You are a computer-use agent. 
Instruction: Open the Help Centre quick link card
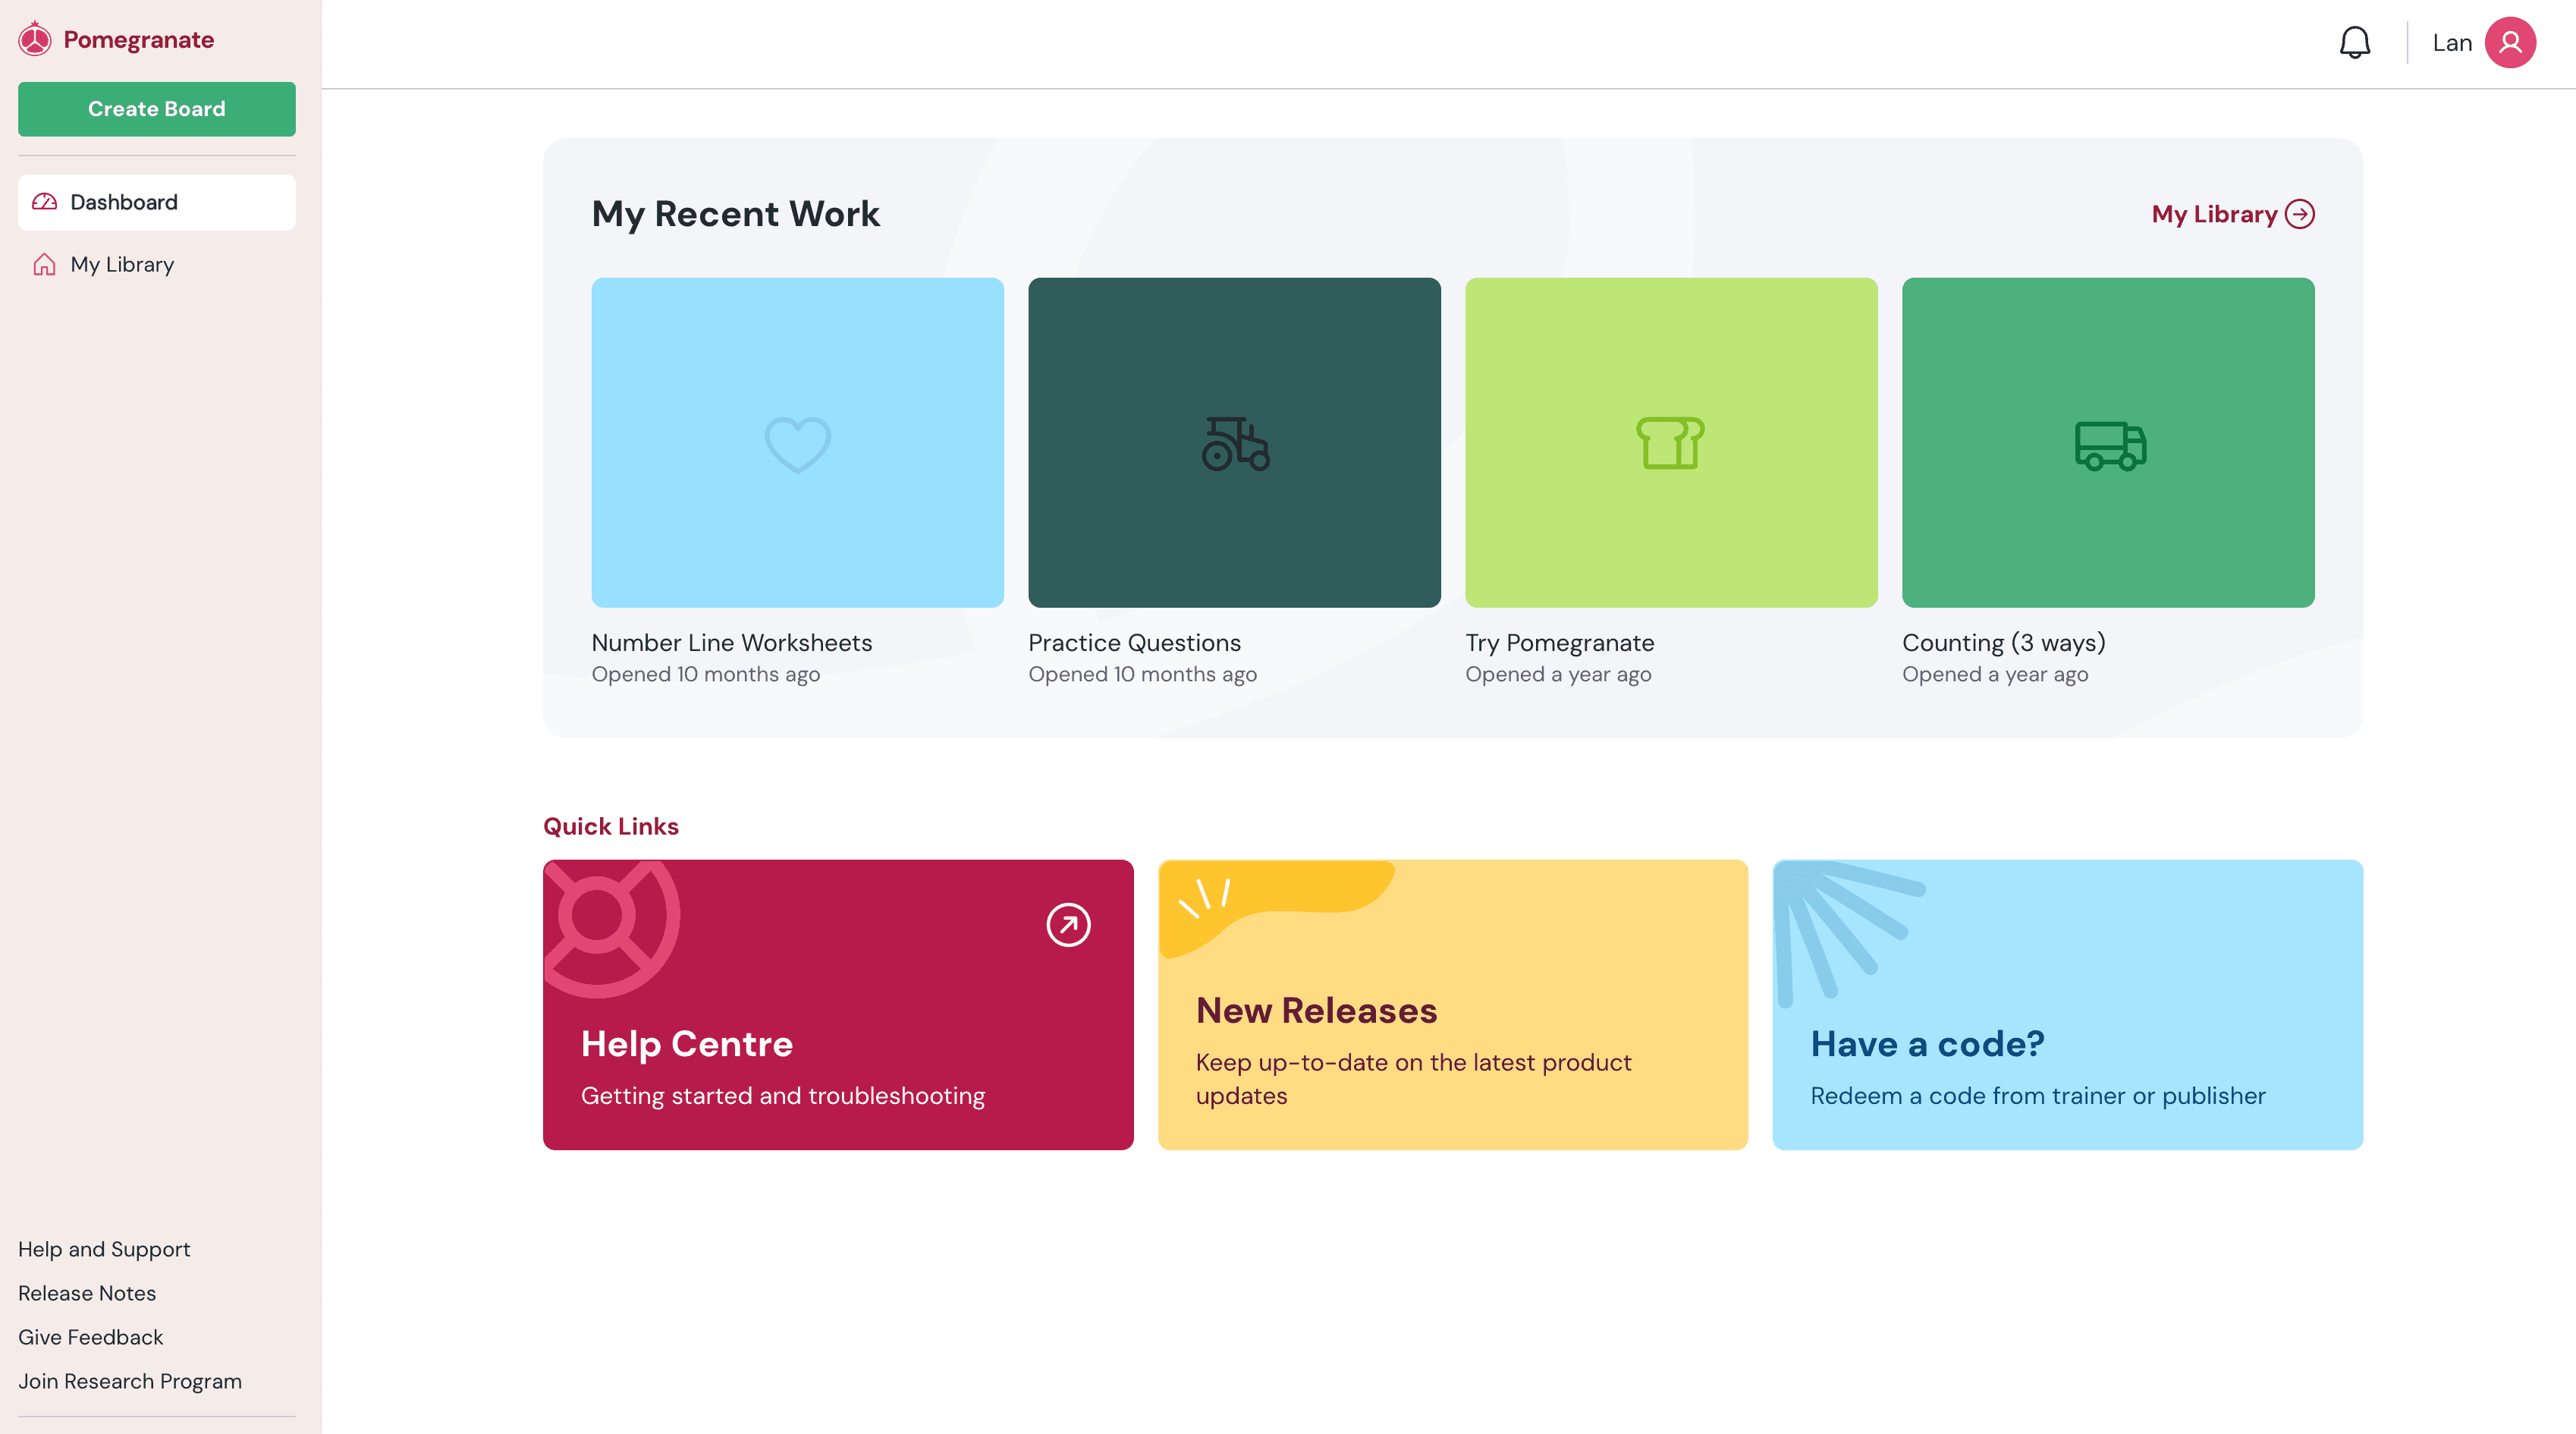(x=838, y=1004)
